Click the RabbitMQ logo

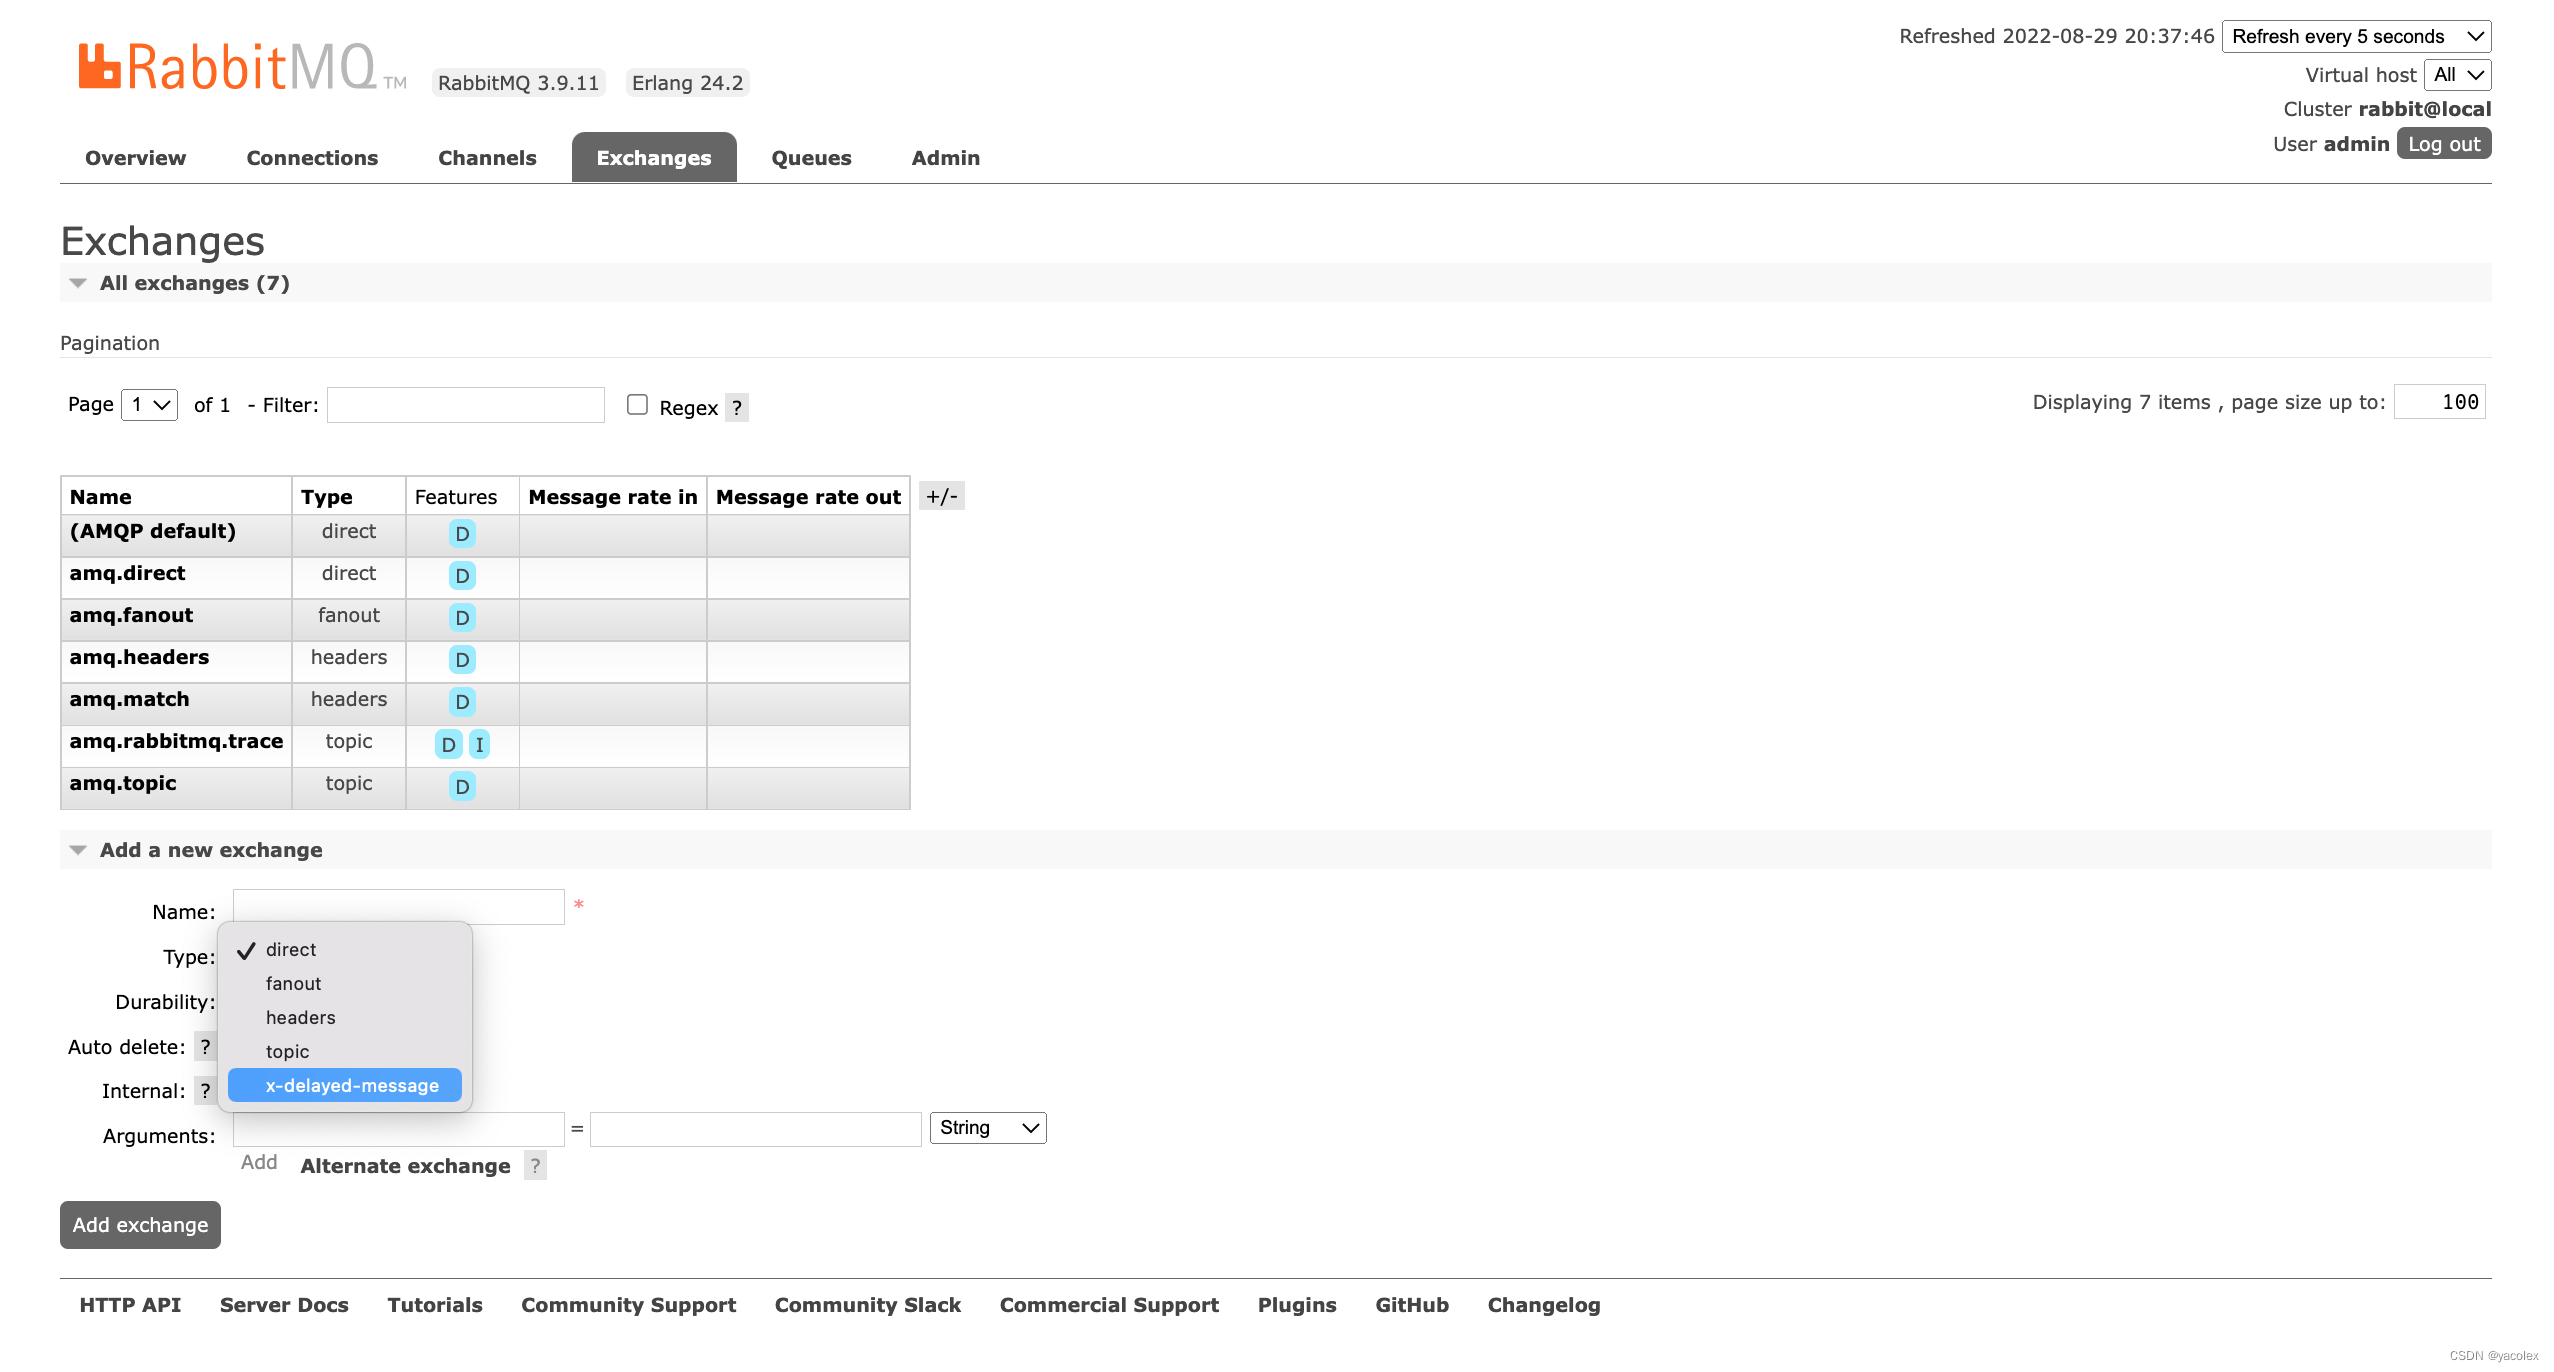coord(242,67)
